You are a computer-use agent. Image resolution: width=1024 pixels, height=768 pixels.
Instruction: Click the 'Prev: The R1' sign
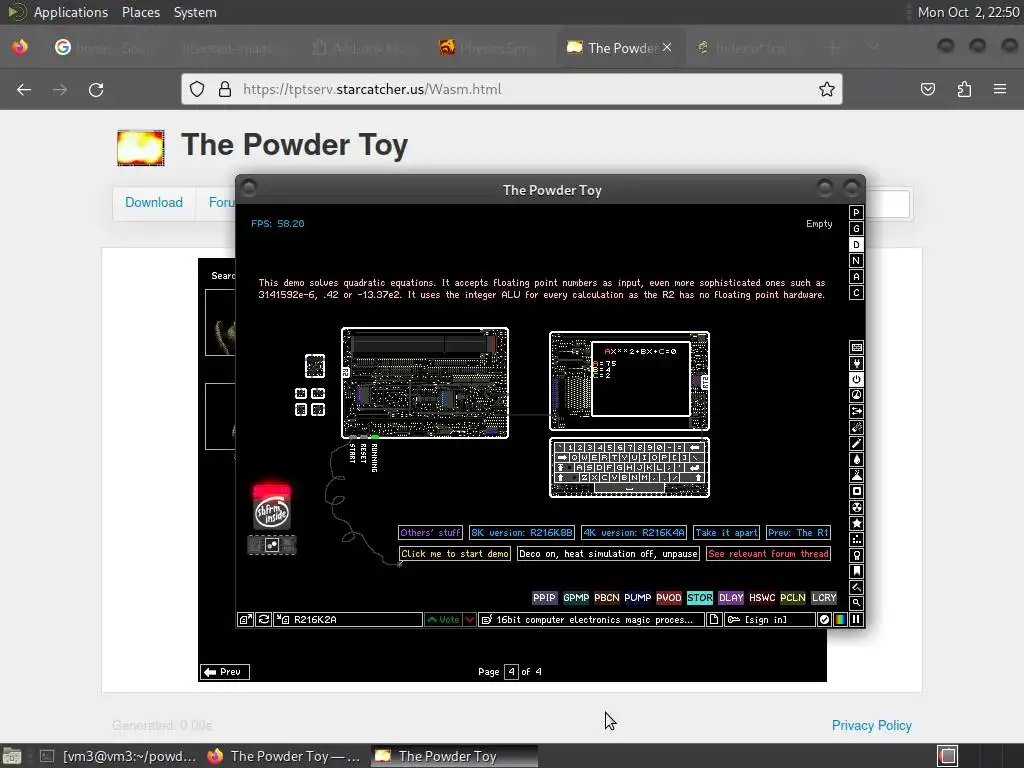(798, 533)
